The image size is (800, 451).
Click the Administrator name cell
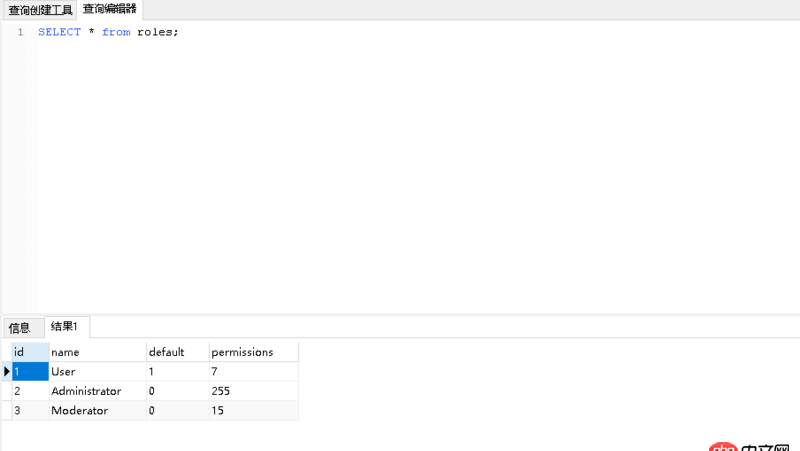[96, 391]
